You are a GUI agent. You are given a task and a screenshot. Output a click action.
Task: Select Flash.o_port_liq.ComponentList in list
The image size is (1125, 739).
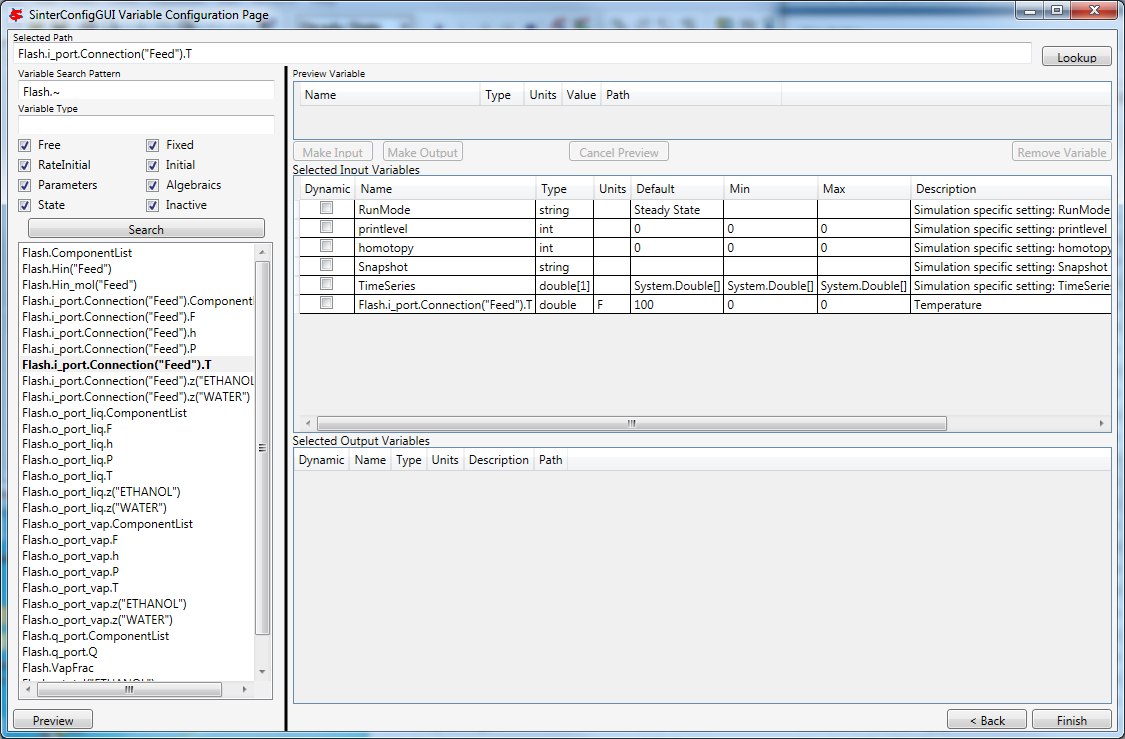pos(104,413)
